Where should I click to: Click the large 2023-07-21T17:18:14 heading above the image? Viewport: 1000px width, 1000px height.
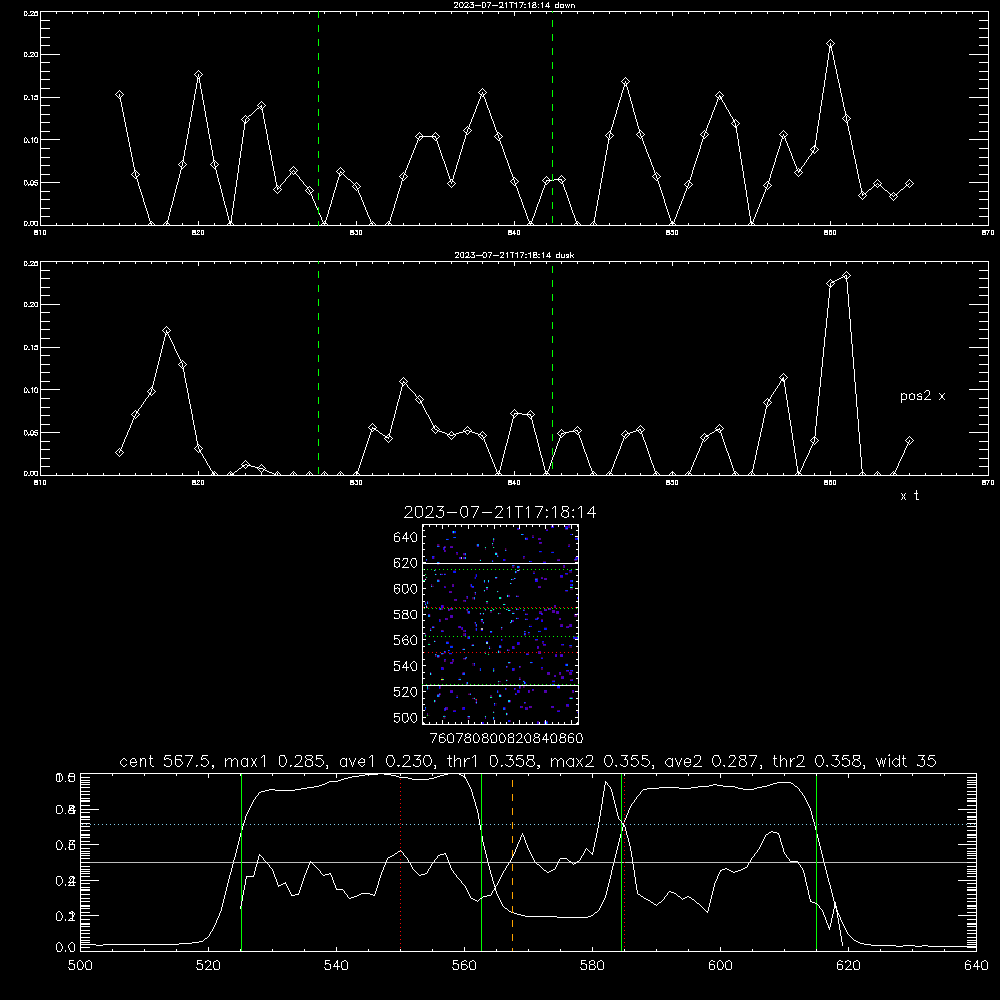(500, 512)
